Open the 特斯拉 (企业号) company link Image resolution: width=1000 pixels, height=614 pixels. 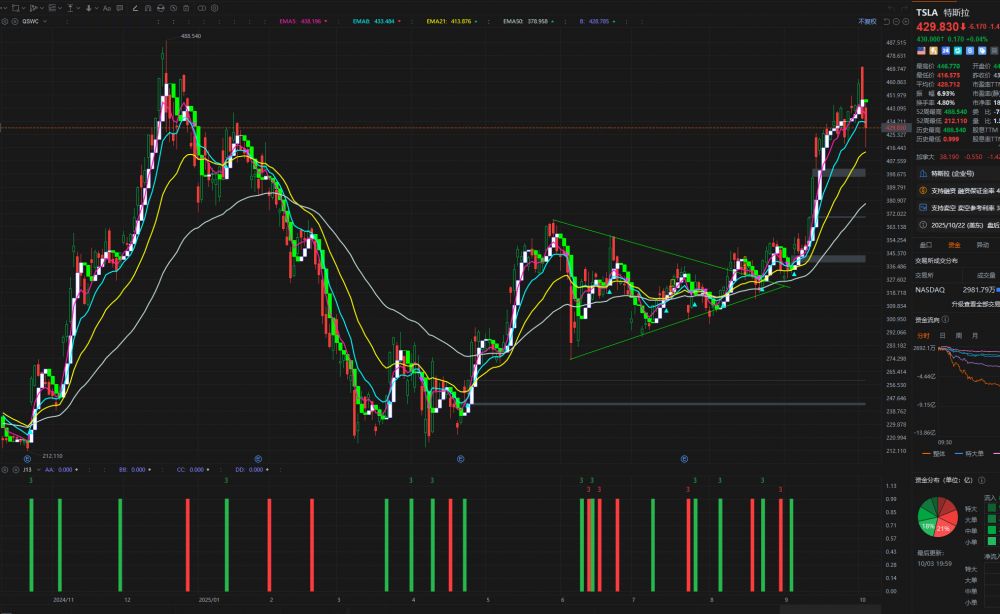point(954,173)
